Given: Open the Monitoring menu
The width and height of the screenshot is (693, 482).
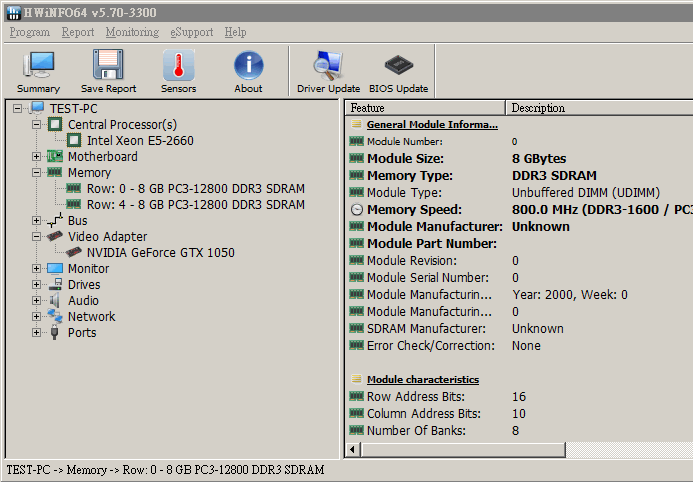Looking at the screenshot, I should pyautogui.click(x=132, y=32).
